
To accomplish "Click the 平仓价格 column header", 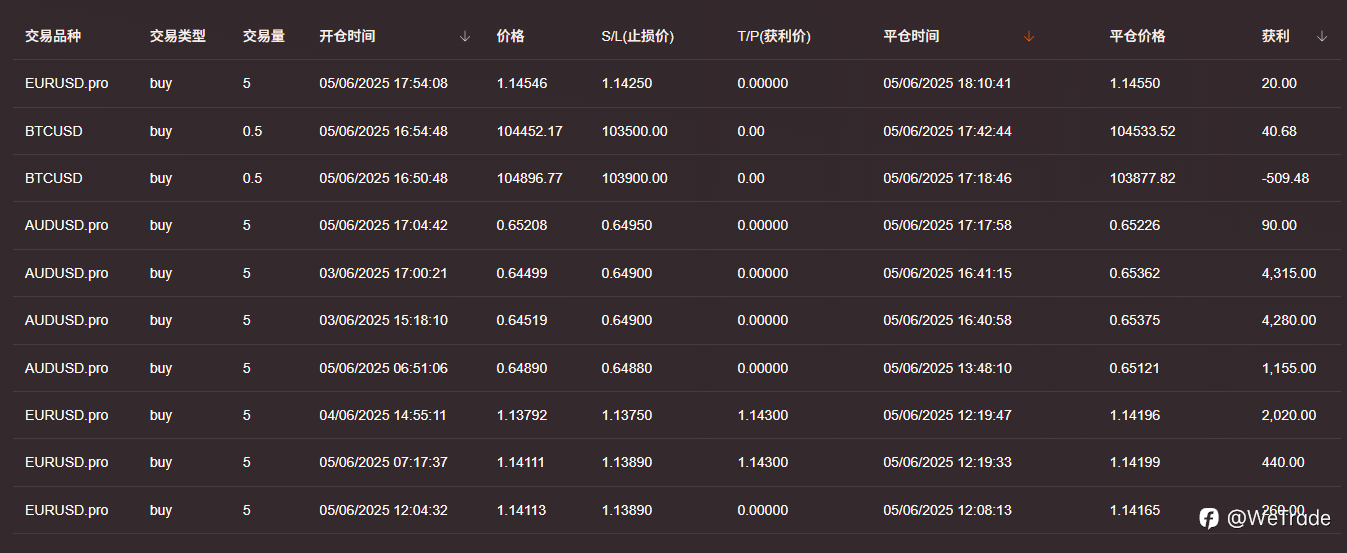I will tap(1138, 36).
